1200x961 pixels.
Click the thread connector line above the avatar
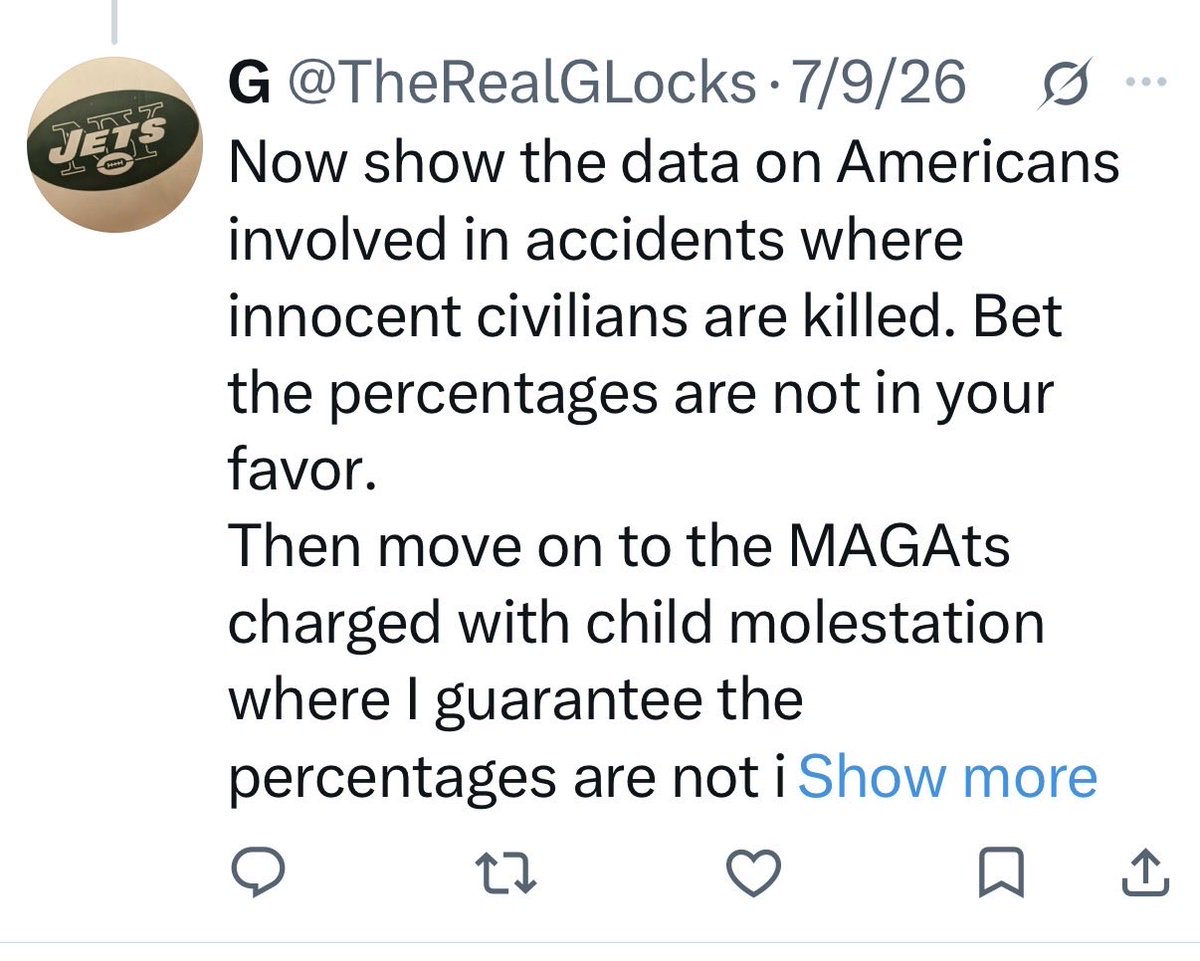pyautogui.click(x=115, y=22)
